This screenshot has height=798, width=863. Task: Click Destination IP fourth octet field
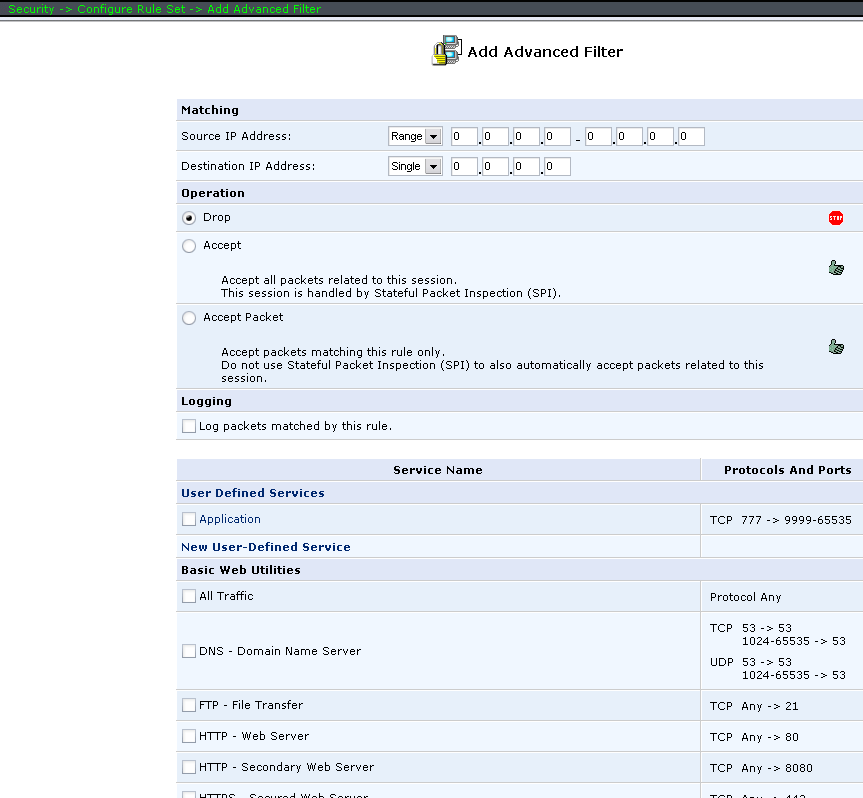pyautogui.click(x=558, y=166)
